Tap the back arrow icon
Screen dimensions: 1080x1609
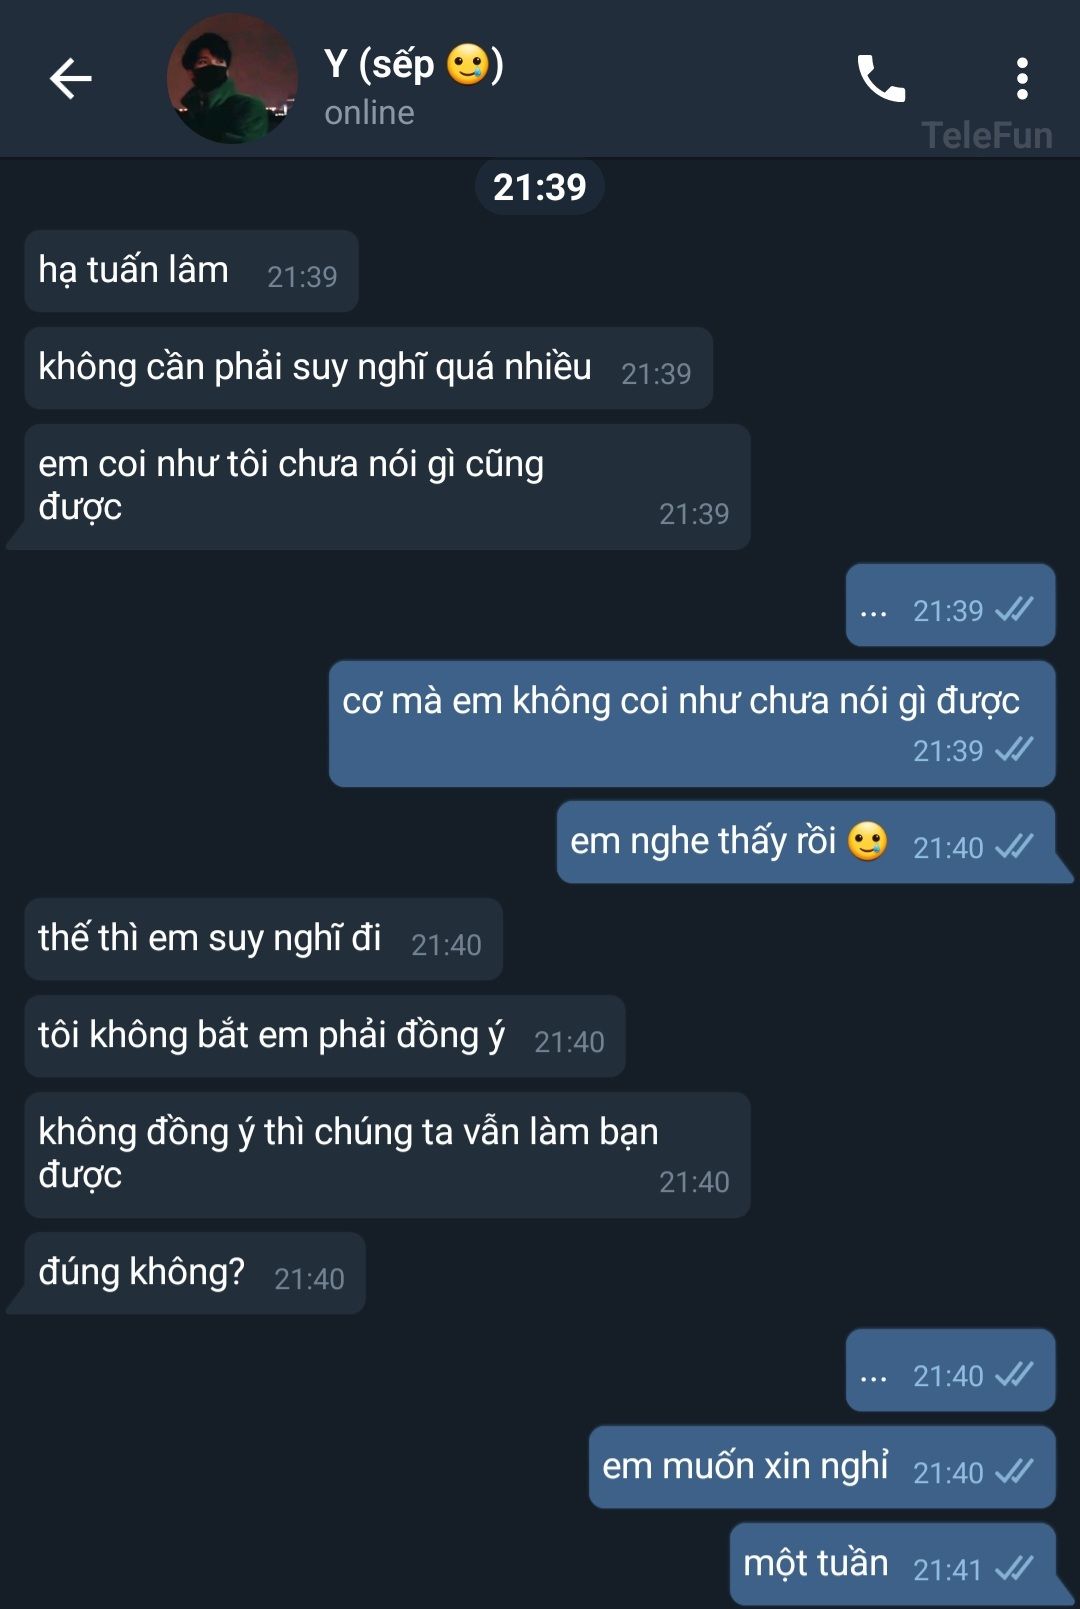[x=71, y=78]
